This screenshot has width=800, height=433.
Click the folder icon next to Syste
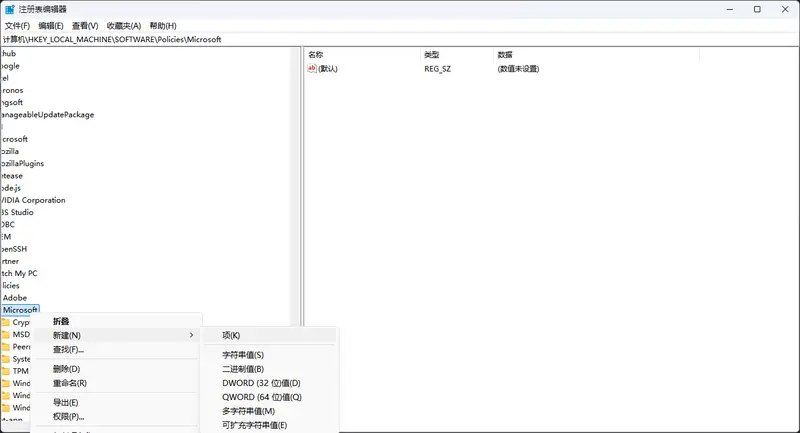click(x=6, y=359)
